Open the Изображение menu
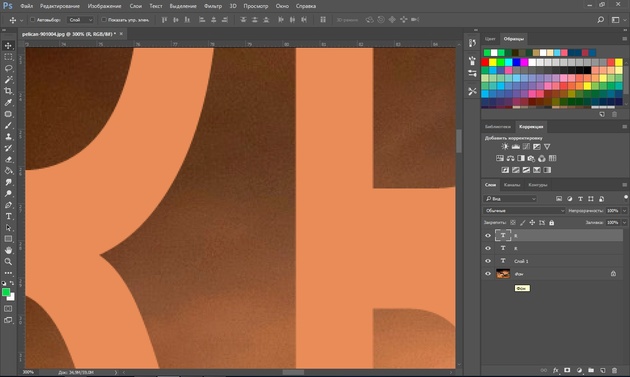 (104, 6)
